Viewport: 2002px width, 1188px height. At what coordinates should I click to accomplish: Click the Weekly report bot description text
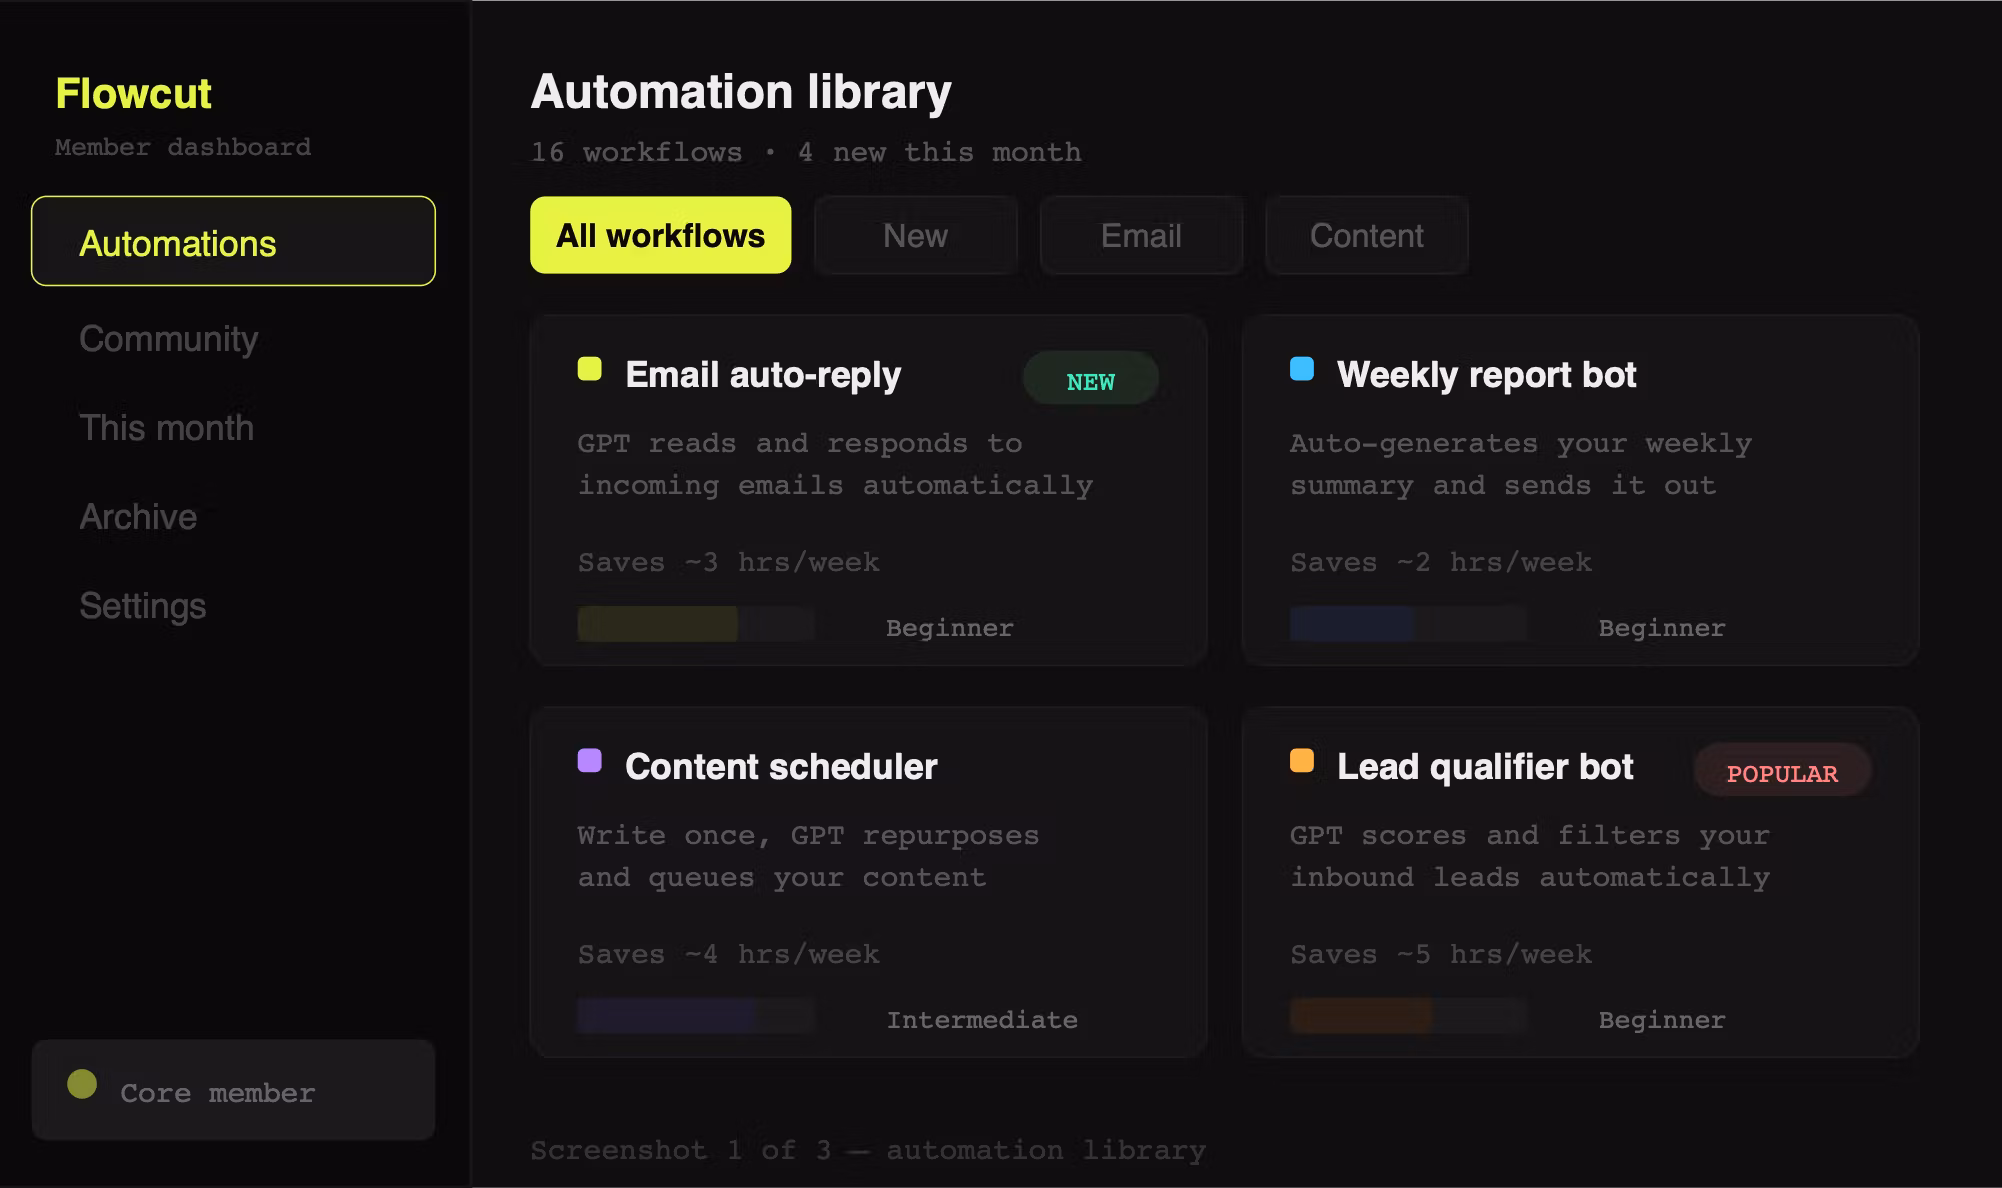(x=1521, y=464)
